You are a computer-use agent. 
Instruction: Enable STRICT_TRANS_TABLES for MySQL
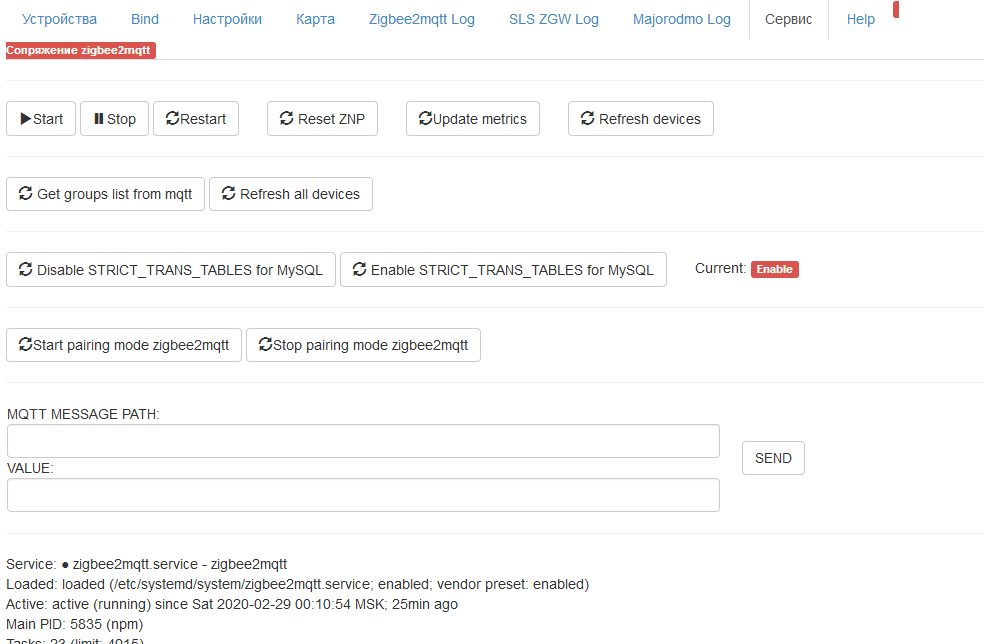pos(503,270)
